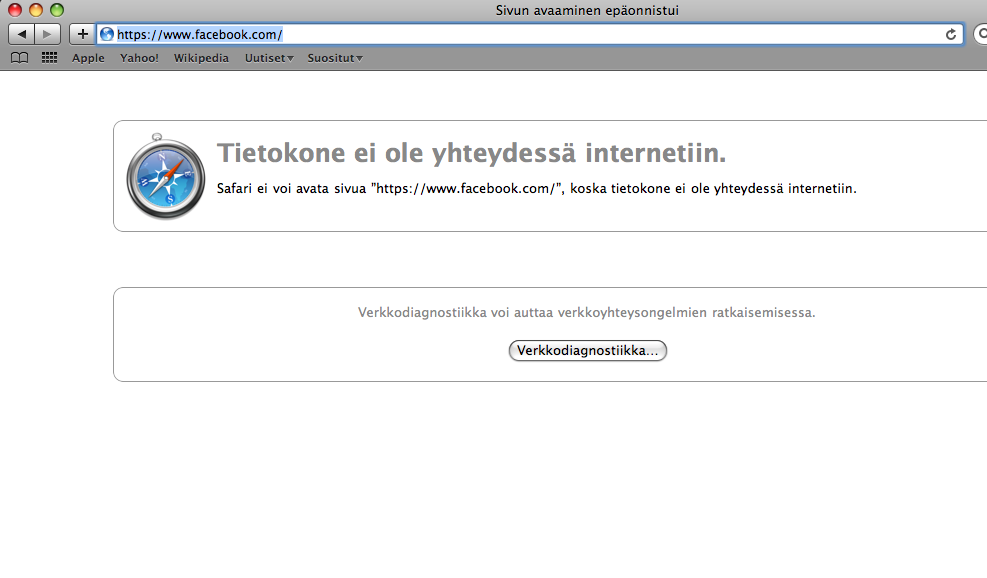Go forward using the forward arrow button

(47, 34)
